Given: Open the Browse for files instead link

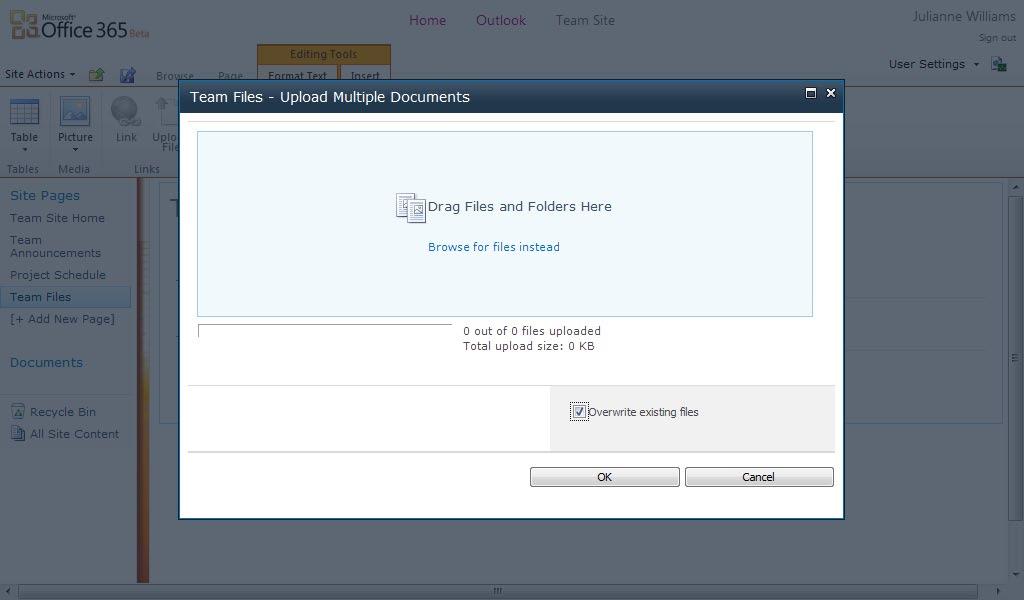Looking at the screenshot, I should (x=494, y=247).
